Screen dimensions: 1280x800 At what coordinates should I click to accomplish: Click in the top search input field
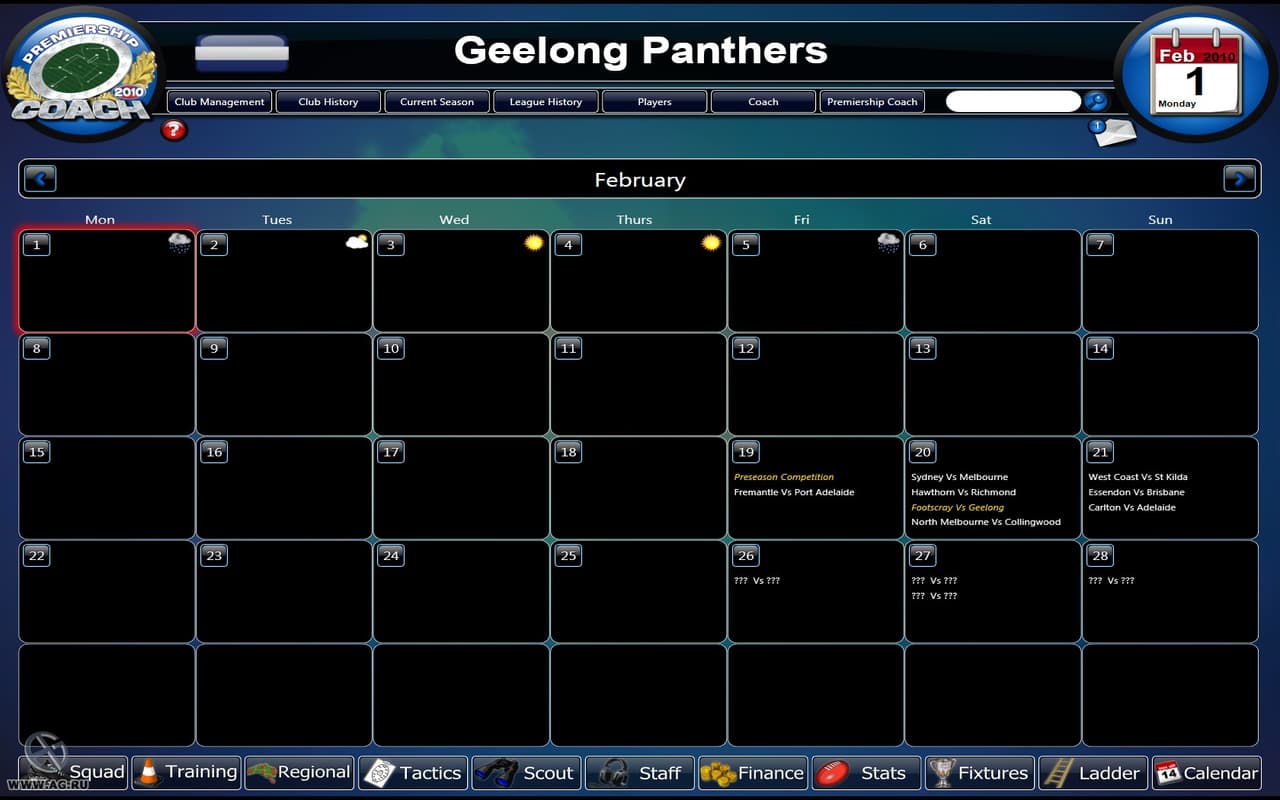1014,101
